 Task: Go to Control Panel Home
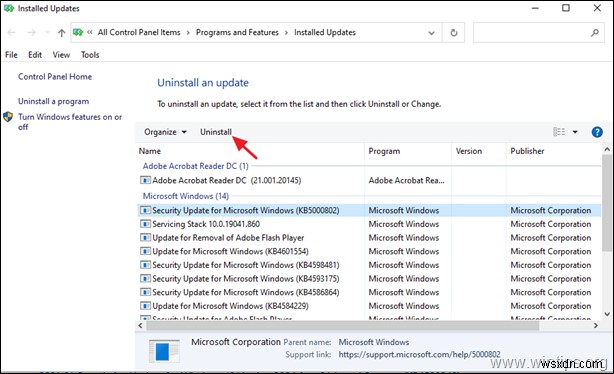[x=55, y=77]
